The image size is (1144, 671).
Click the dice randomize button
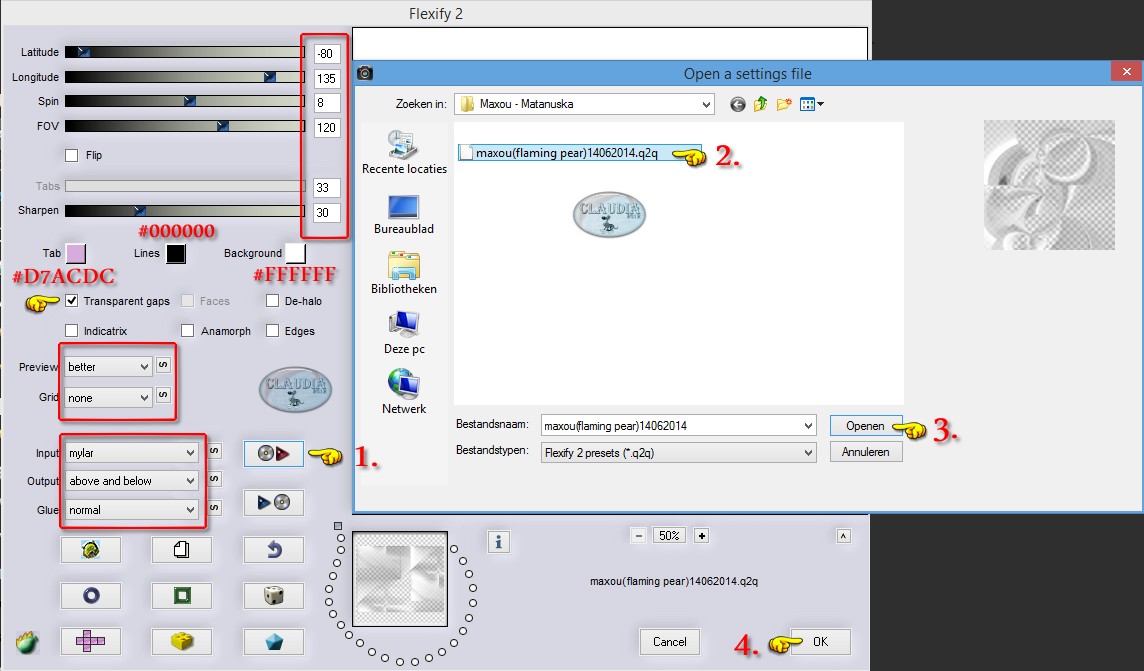pyautogui.click(x=274, y=596)
